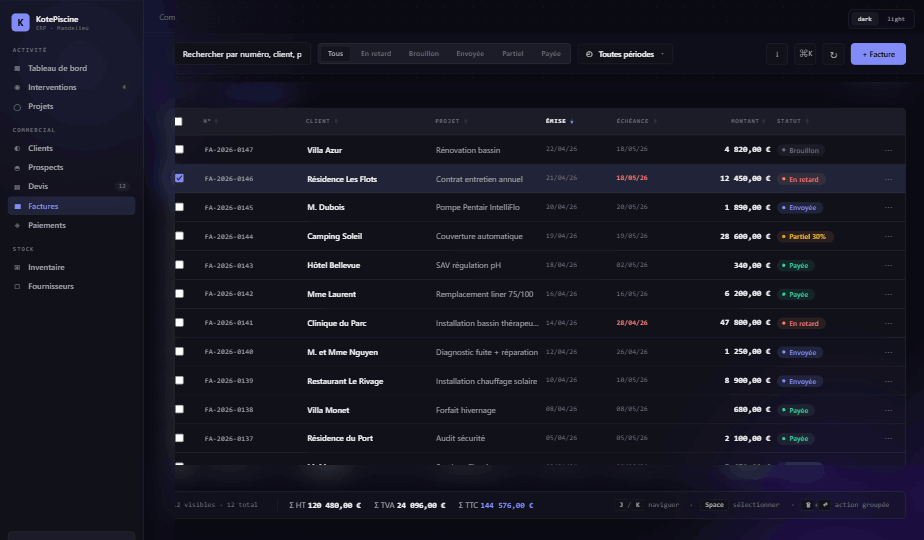
Task: Create a new invoice with + Facture
Action: pyautogui.click(x=878, y=54)
